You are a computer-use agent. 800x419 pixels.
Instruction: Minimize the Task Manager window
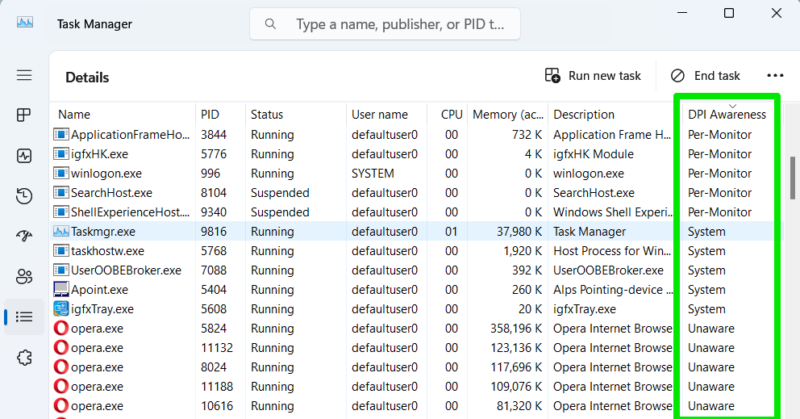click(x=682, y=13)
